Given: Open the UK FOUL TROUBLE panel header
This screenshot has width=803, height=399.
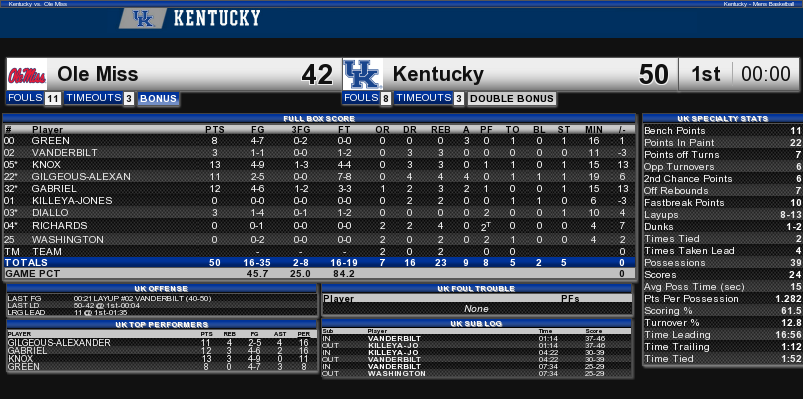Looking at the screenshot, I should tap(476, 289).
